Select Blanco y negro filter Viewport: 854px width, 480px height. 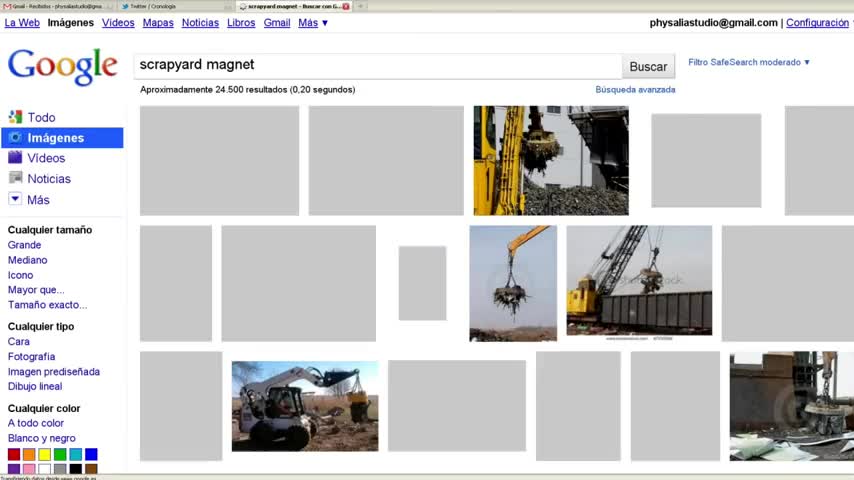[x=41, y=438]
